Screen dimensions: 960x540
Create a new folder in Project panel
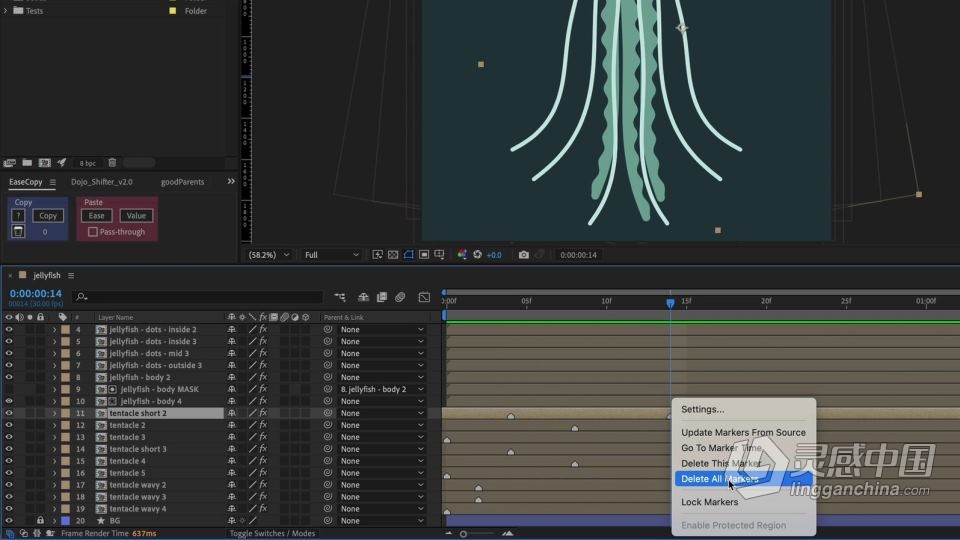tap(27, 163)
